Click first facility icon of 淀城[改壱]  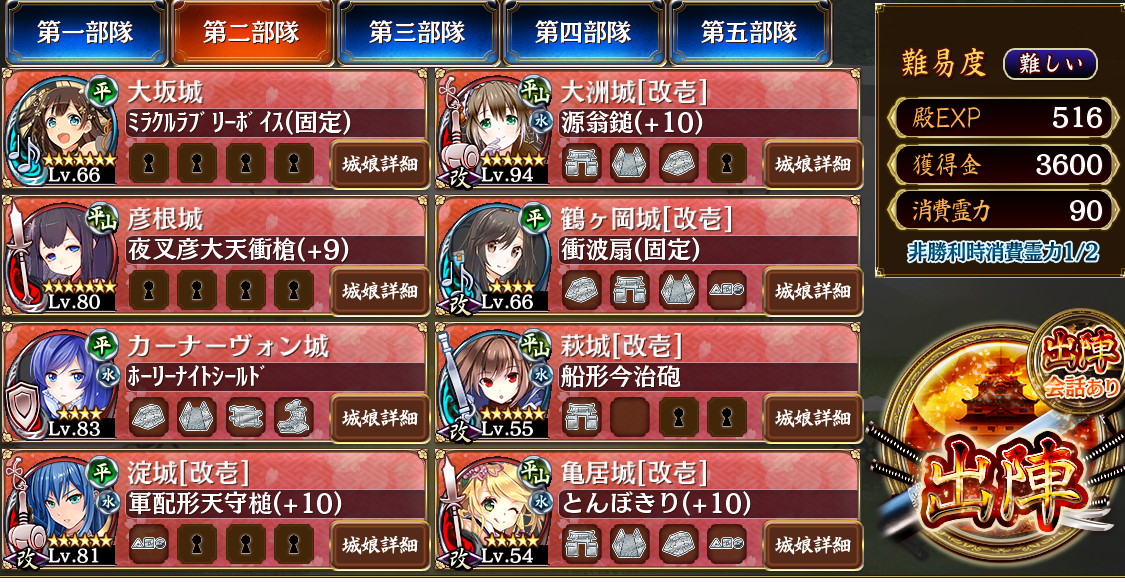148,543
